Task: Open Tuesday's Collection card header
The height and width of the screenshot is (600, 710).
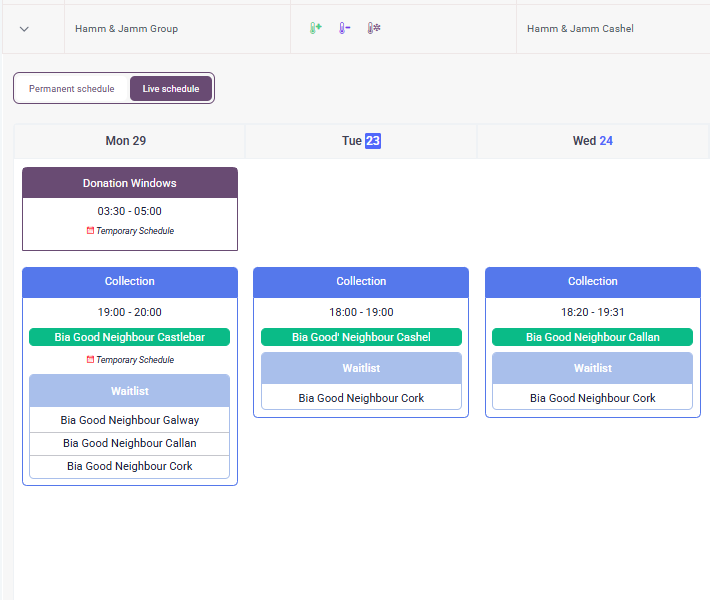Action: (x=361, y=281)
